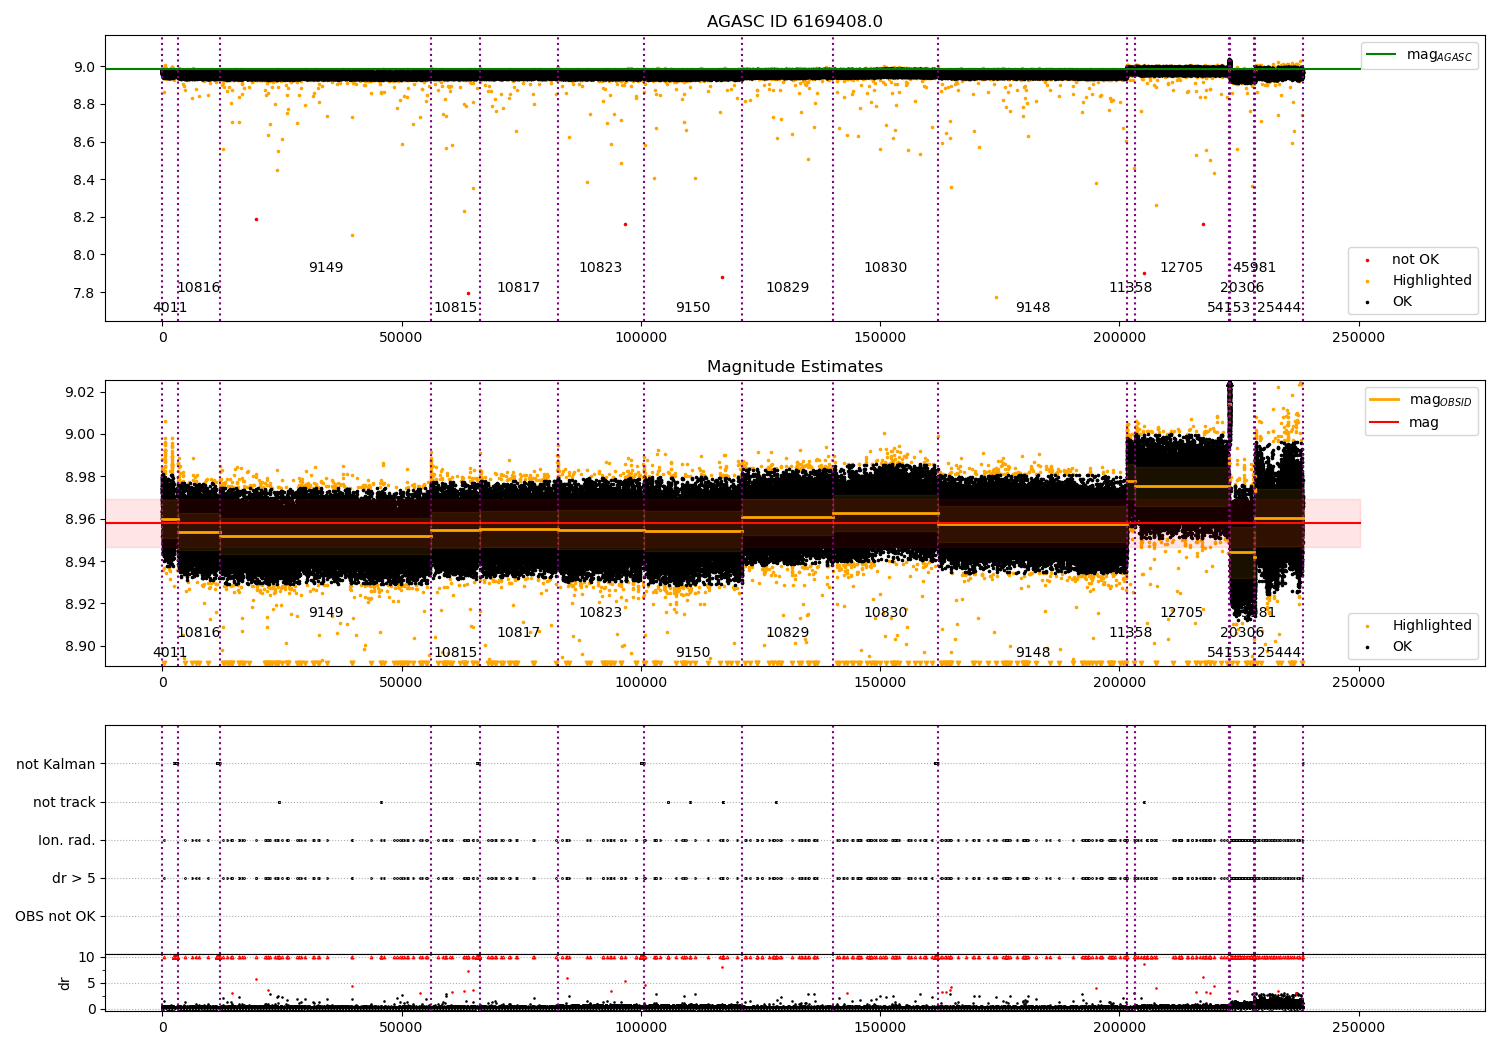
Task: Select the 'not track' row label
Action: point(64,802)
